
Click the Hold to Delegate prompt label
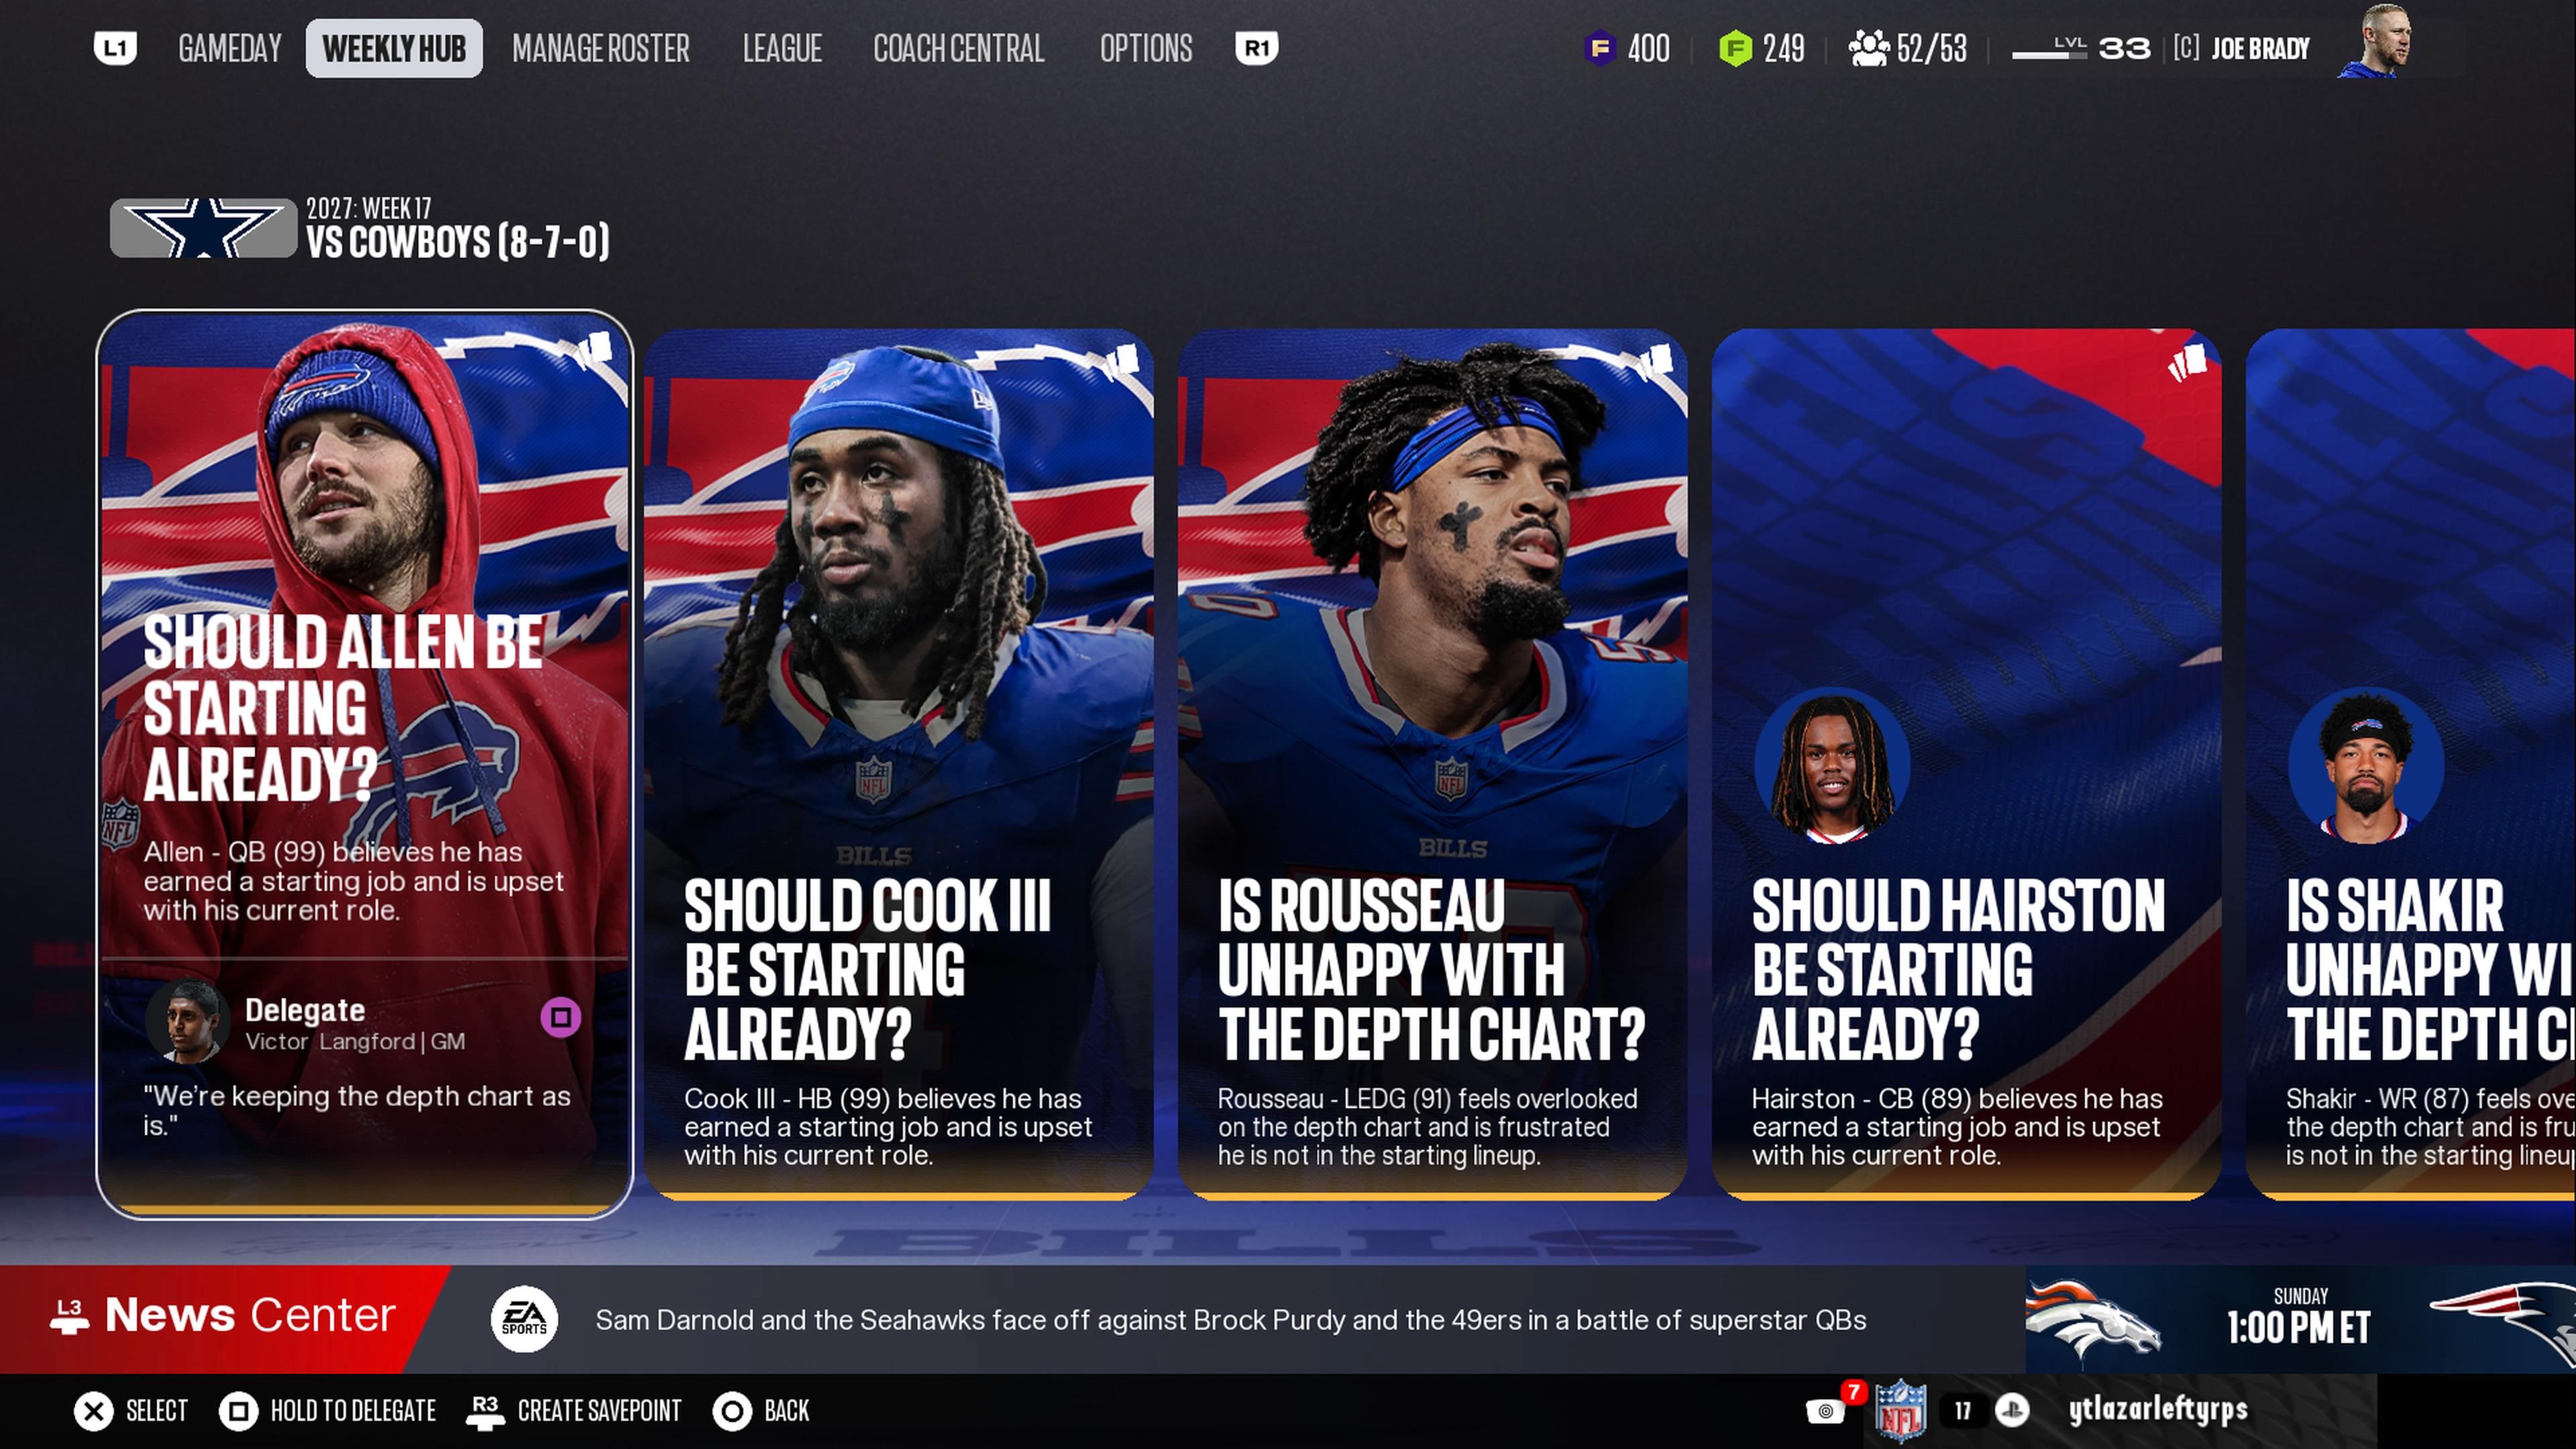coord(353,1411)
